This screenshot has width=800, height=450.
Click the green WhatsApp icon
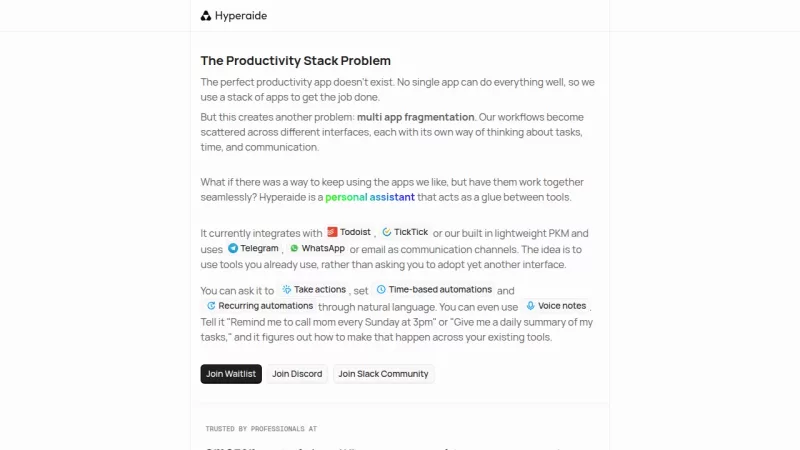point(294,248)
